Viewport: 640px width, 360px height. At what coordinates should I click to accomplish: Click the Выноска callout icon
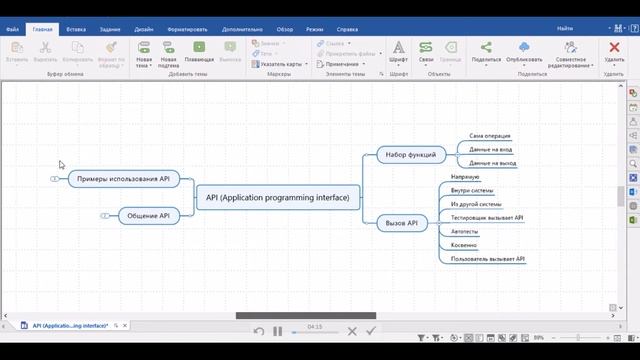click(230, 47)
